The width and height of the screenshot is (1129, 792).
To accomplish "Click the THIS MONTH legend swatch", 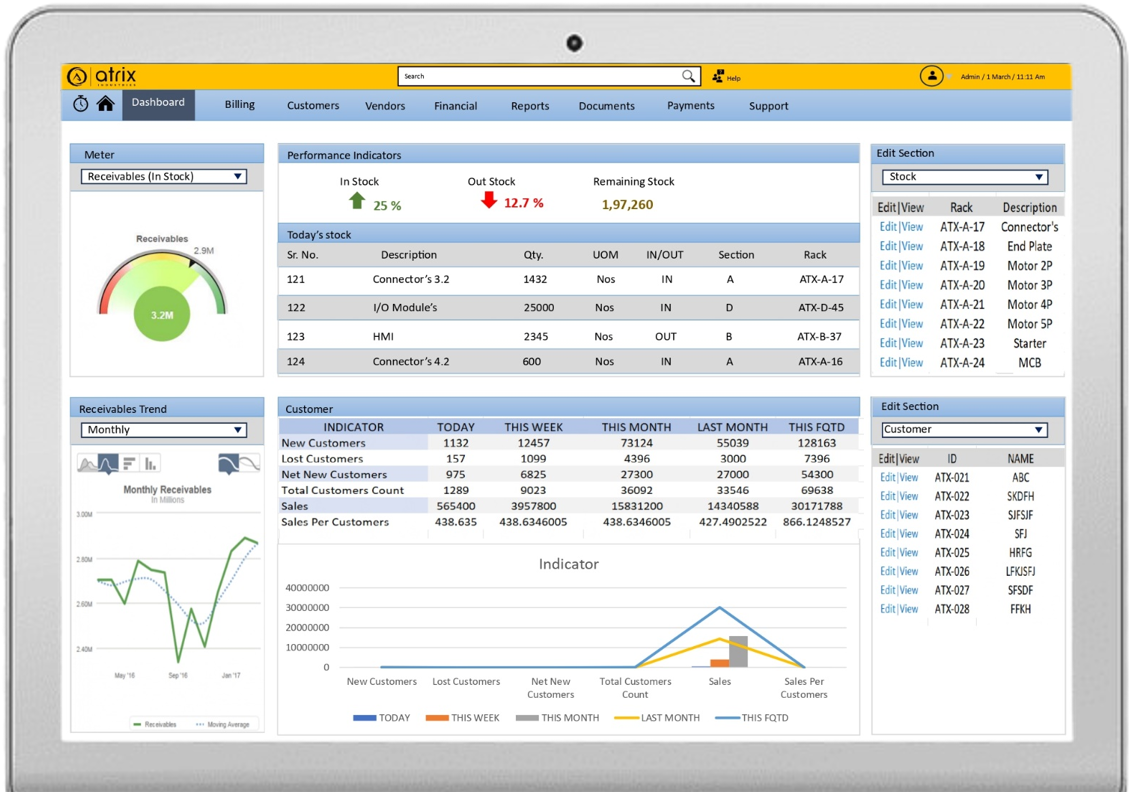I will [527, 718].
